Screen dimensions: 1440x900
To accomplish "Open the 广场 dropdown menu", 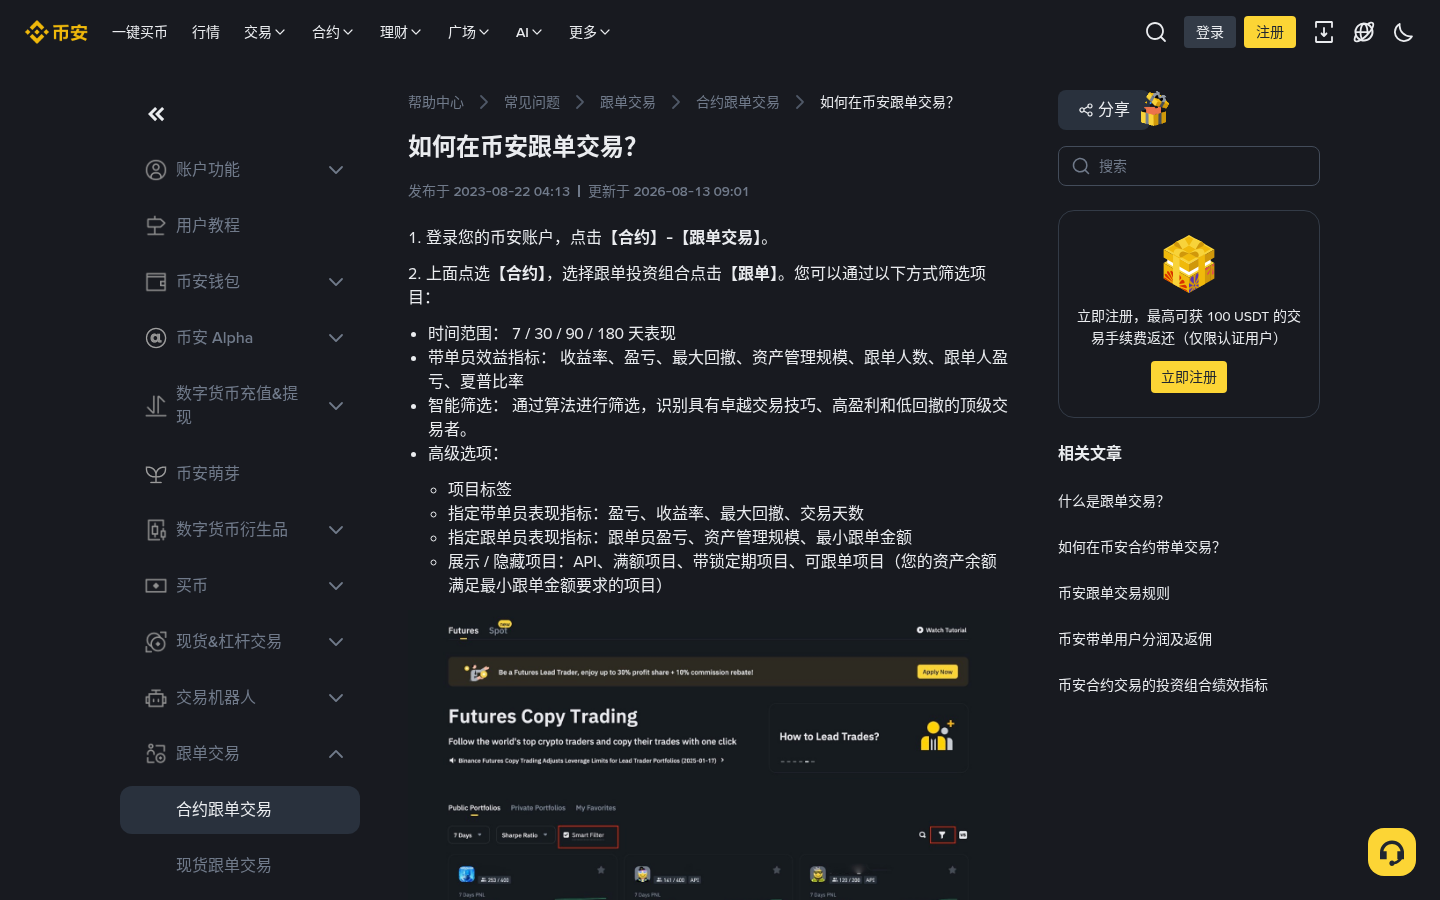I will click(x=469, y=32).
